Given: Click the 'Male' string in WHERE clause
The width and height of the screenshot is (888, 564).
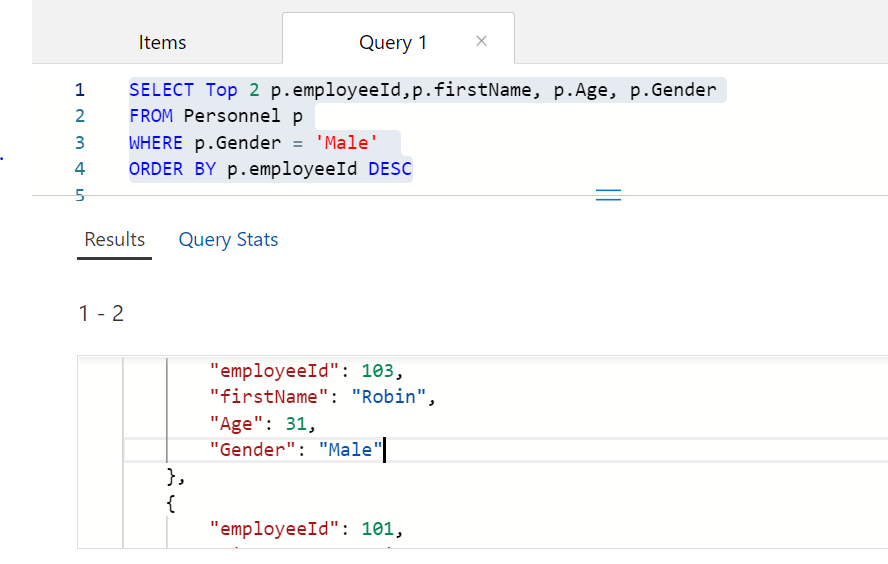Looking at the screenshot, I should coord(345,143).
